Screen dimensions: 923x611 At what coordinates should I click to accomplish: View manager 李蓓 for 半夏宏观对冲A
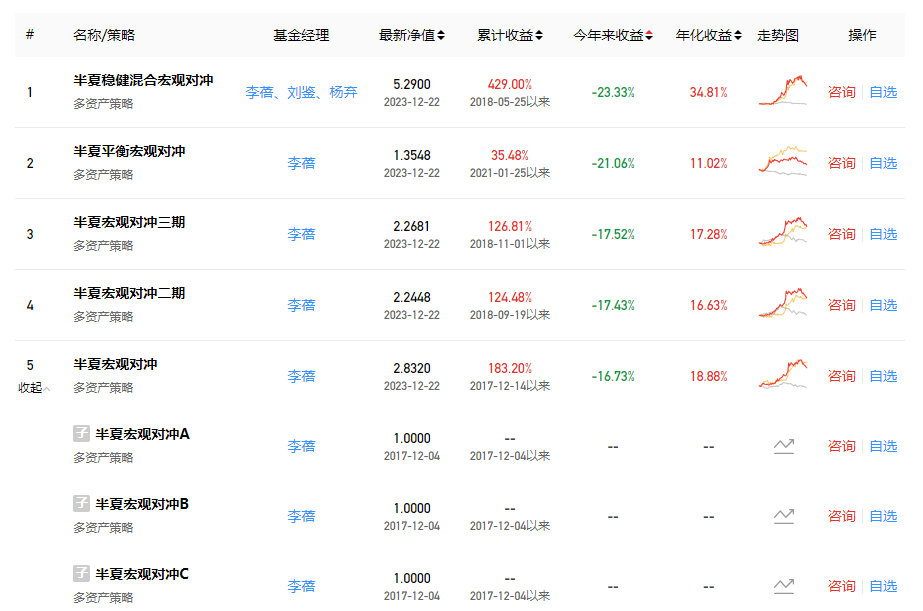tap(301, 446)
